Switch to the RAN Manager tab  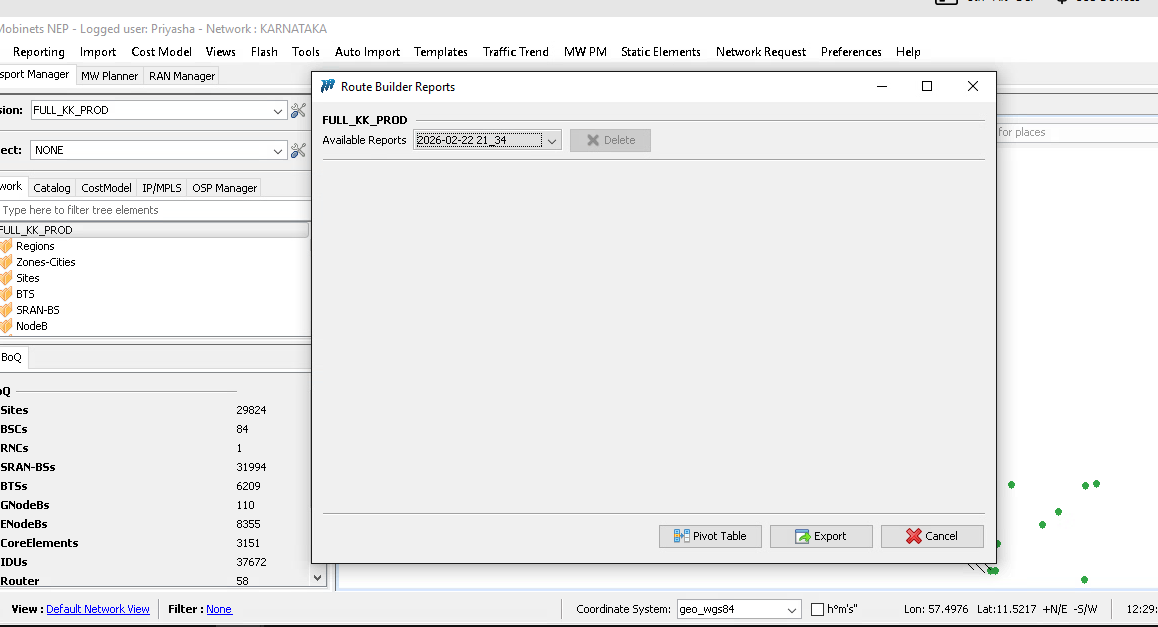(181, 75)
